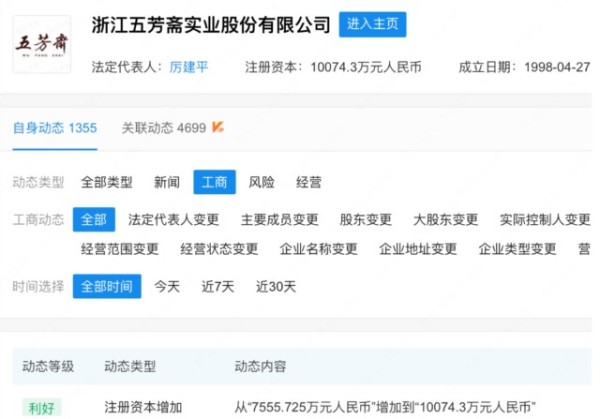Switch to 自身动态 1355 tab
Image resolution: width=600 pixels, height=419 pixels.
pyautogui.click(x=55, y=128)
